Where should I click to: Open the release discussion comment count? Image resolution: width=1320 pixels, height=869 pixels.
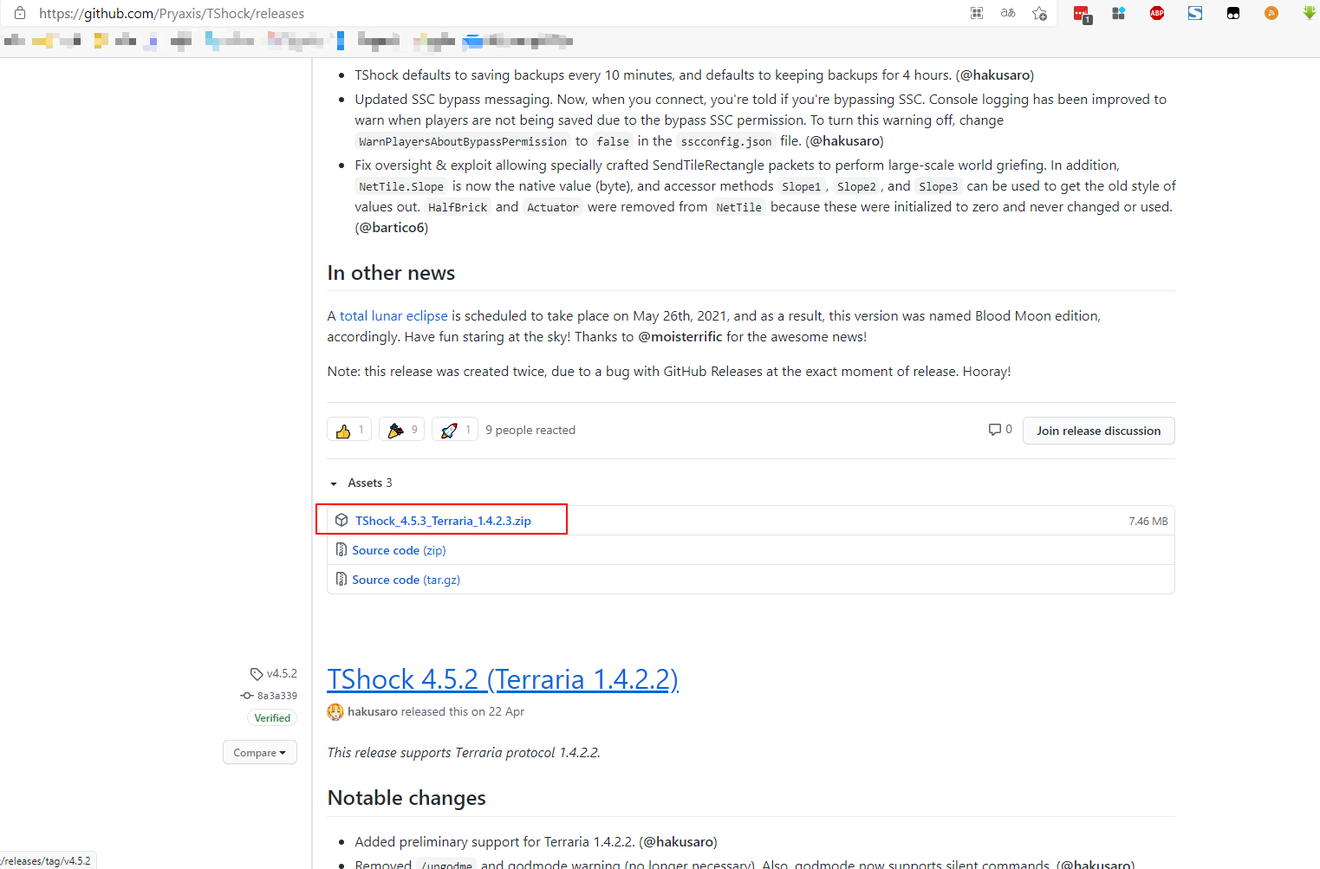(x=1000, y=429)
